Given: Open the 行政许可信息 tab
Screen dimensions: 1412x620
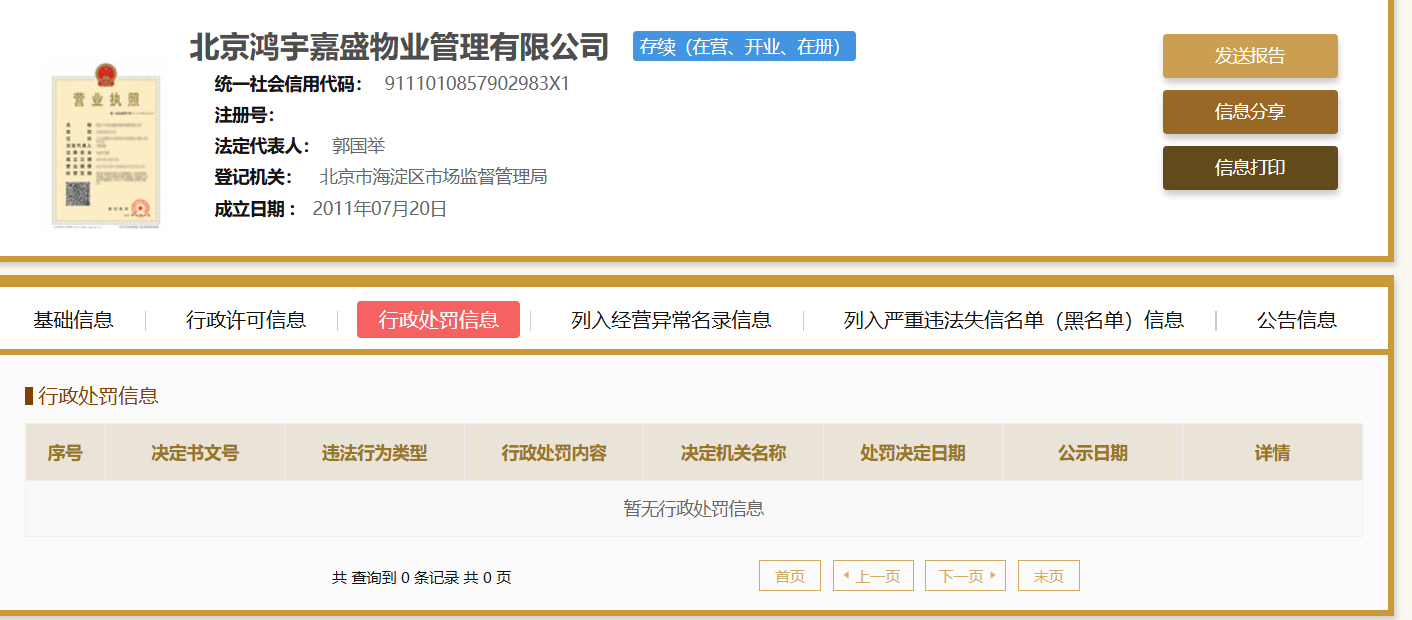Looking at the screenshot, I should point(246,320).
